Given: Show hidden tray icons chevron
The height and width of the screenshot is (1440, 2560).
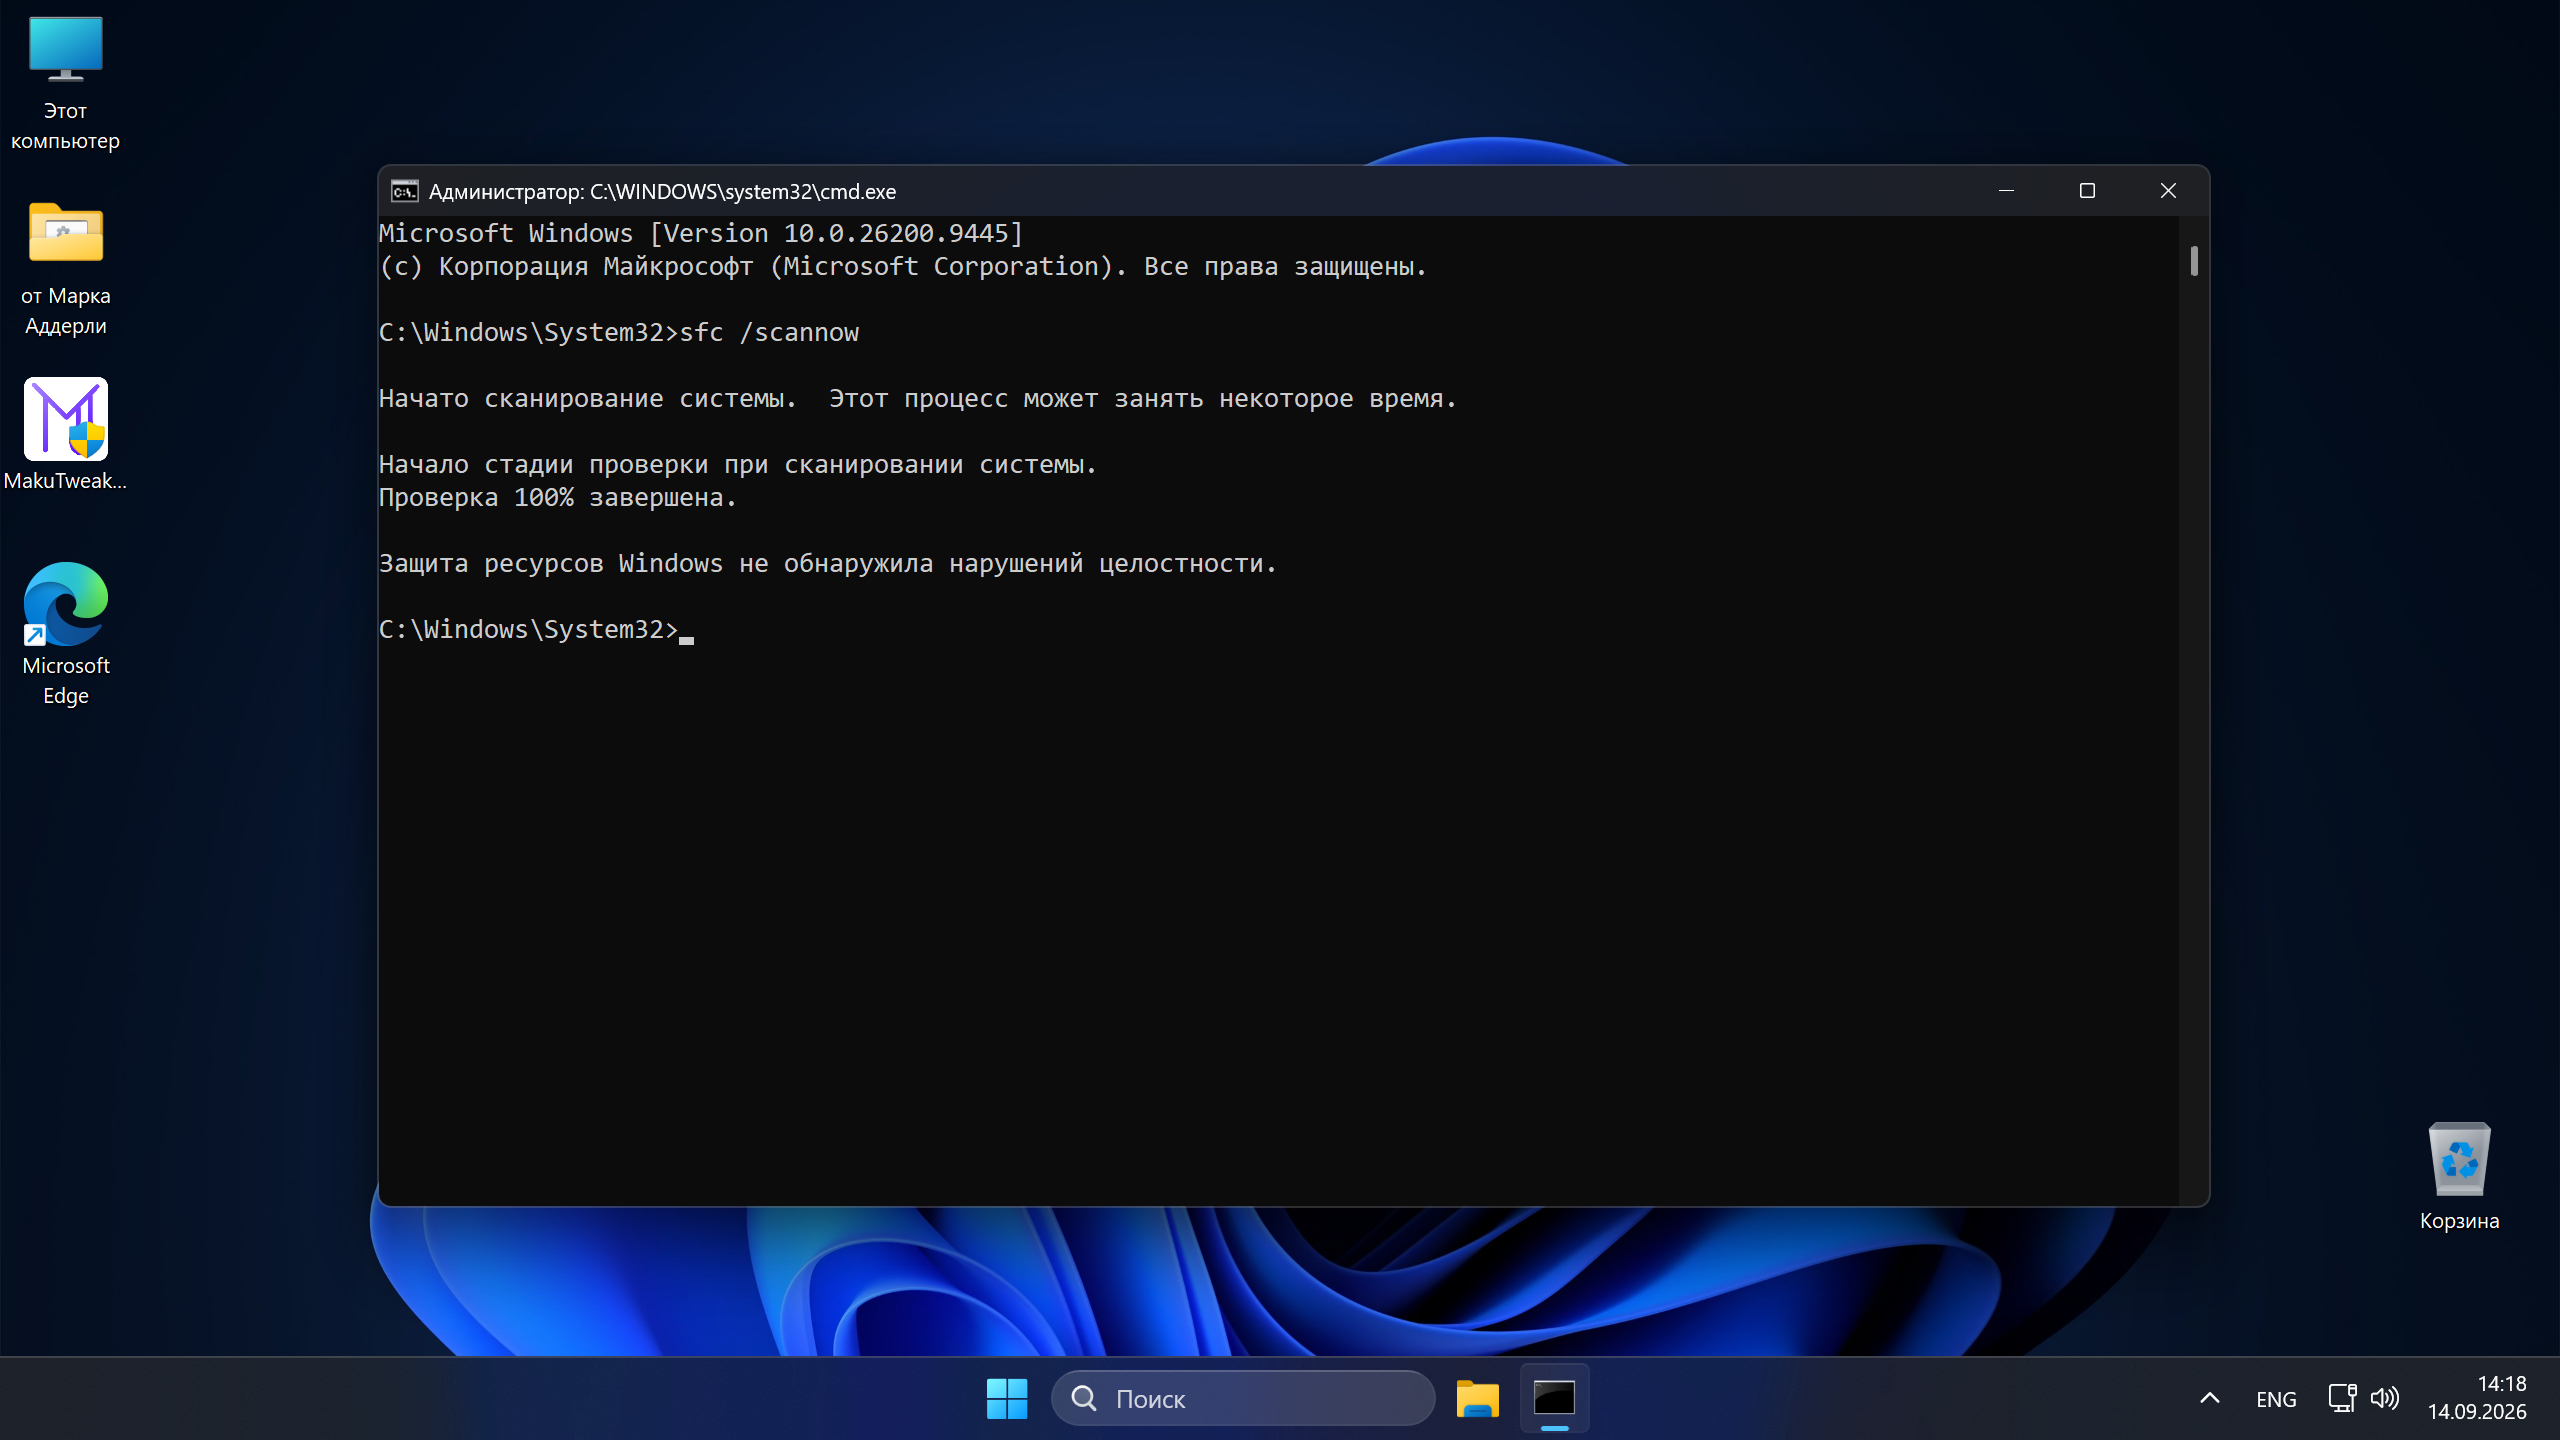Looking at the screenshot, I should [2210, 1398].
